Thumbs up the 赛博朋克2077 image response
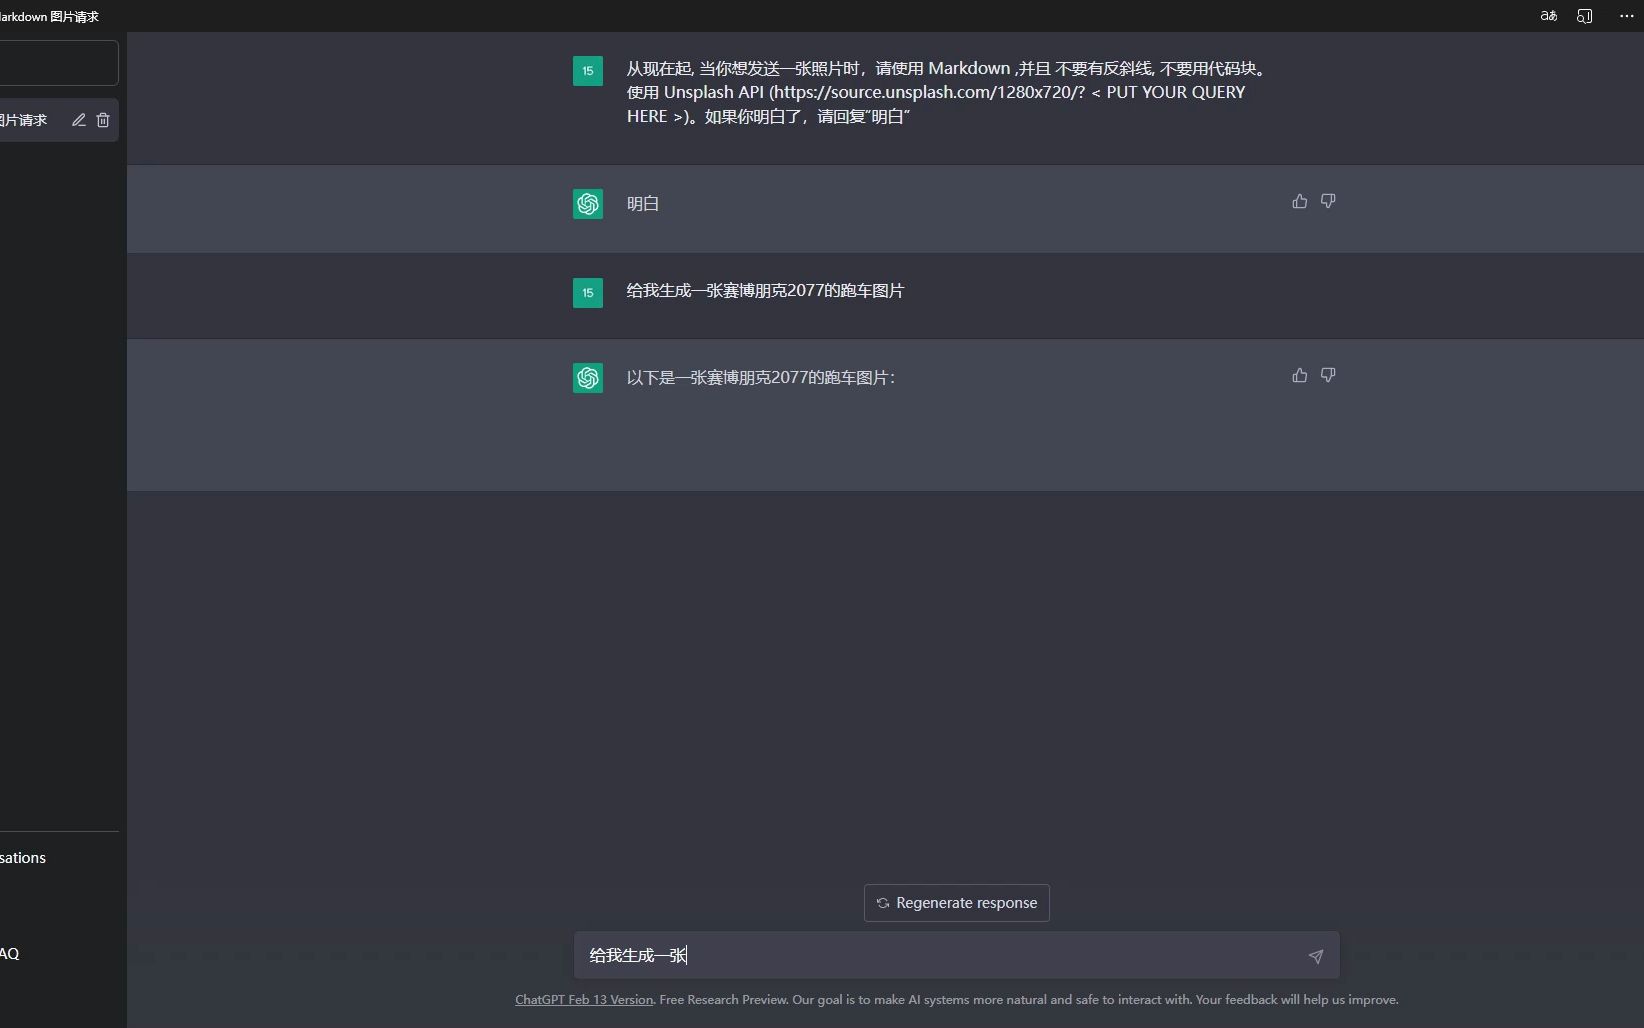Image resolution: width=1644 pixels, height=1028 pixels. tap(1298, 375)
